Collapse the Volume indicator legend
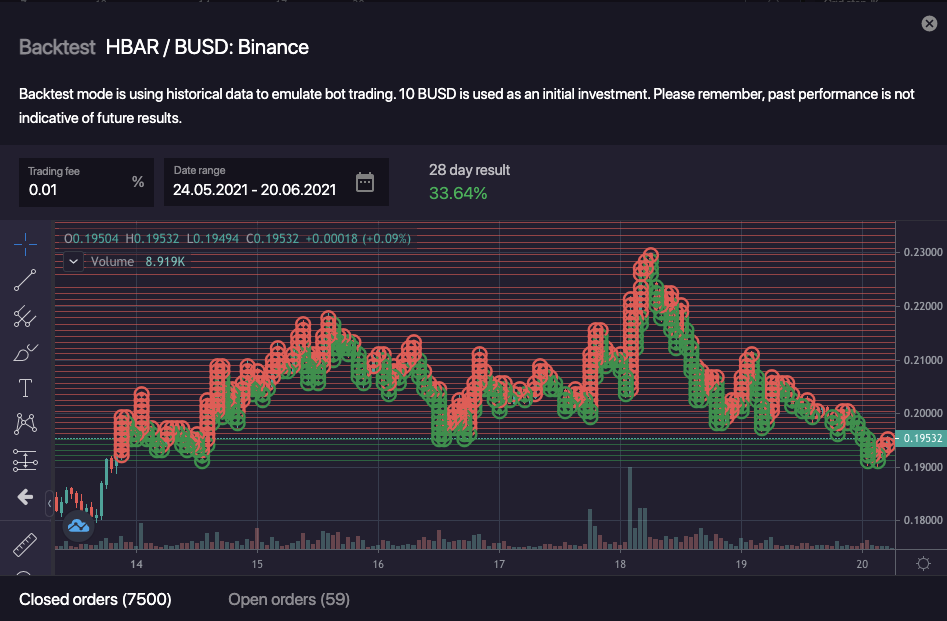Screen dimensions: 947x621 click(73, 262)
